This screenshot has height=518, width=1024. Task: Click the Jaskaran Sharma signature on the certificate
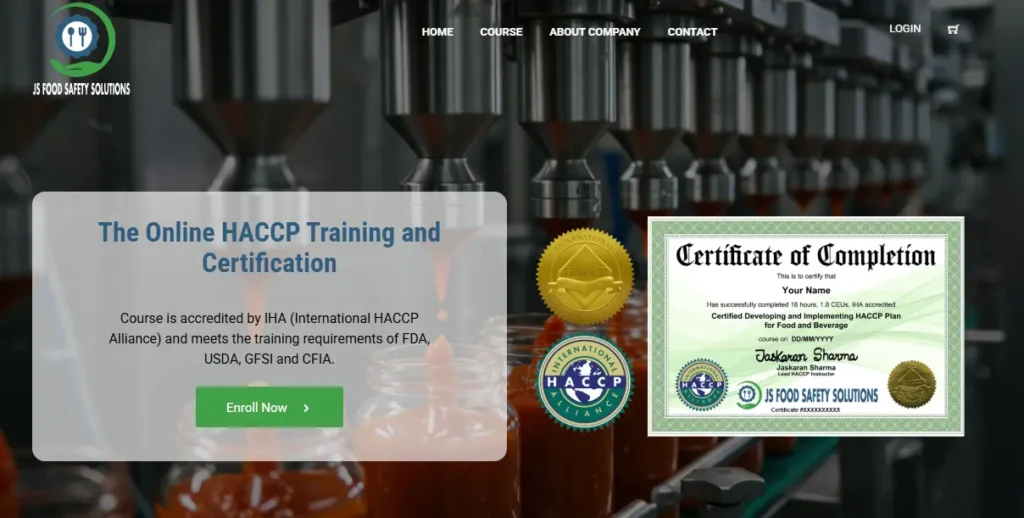805,355
